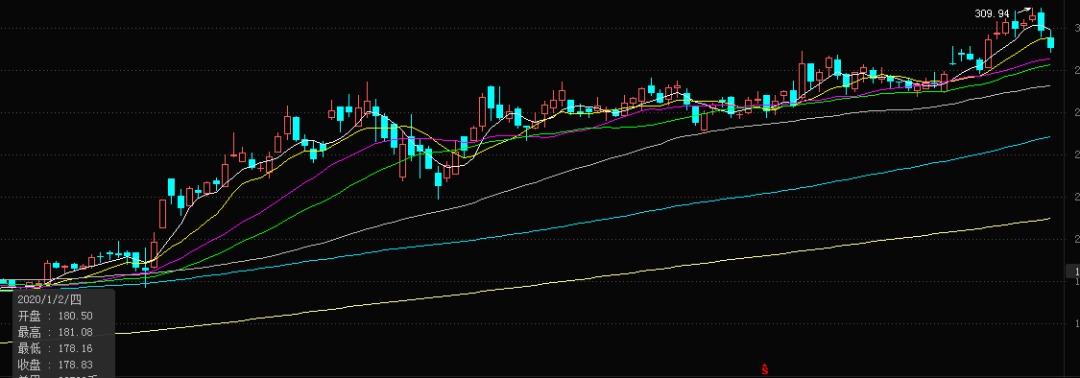Click the price marker box on right axis
Image resolution: width=1080 pixels, height=378 pixels.
coord(1072,271)
